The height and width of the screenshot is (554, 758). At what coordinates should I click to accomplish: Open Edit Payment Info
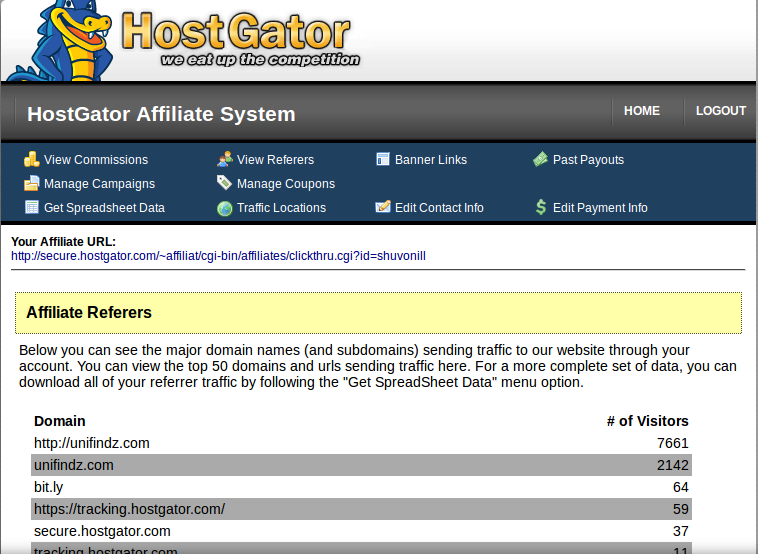pos(600,208)
